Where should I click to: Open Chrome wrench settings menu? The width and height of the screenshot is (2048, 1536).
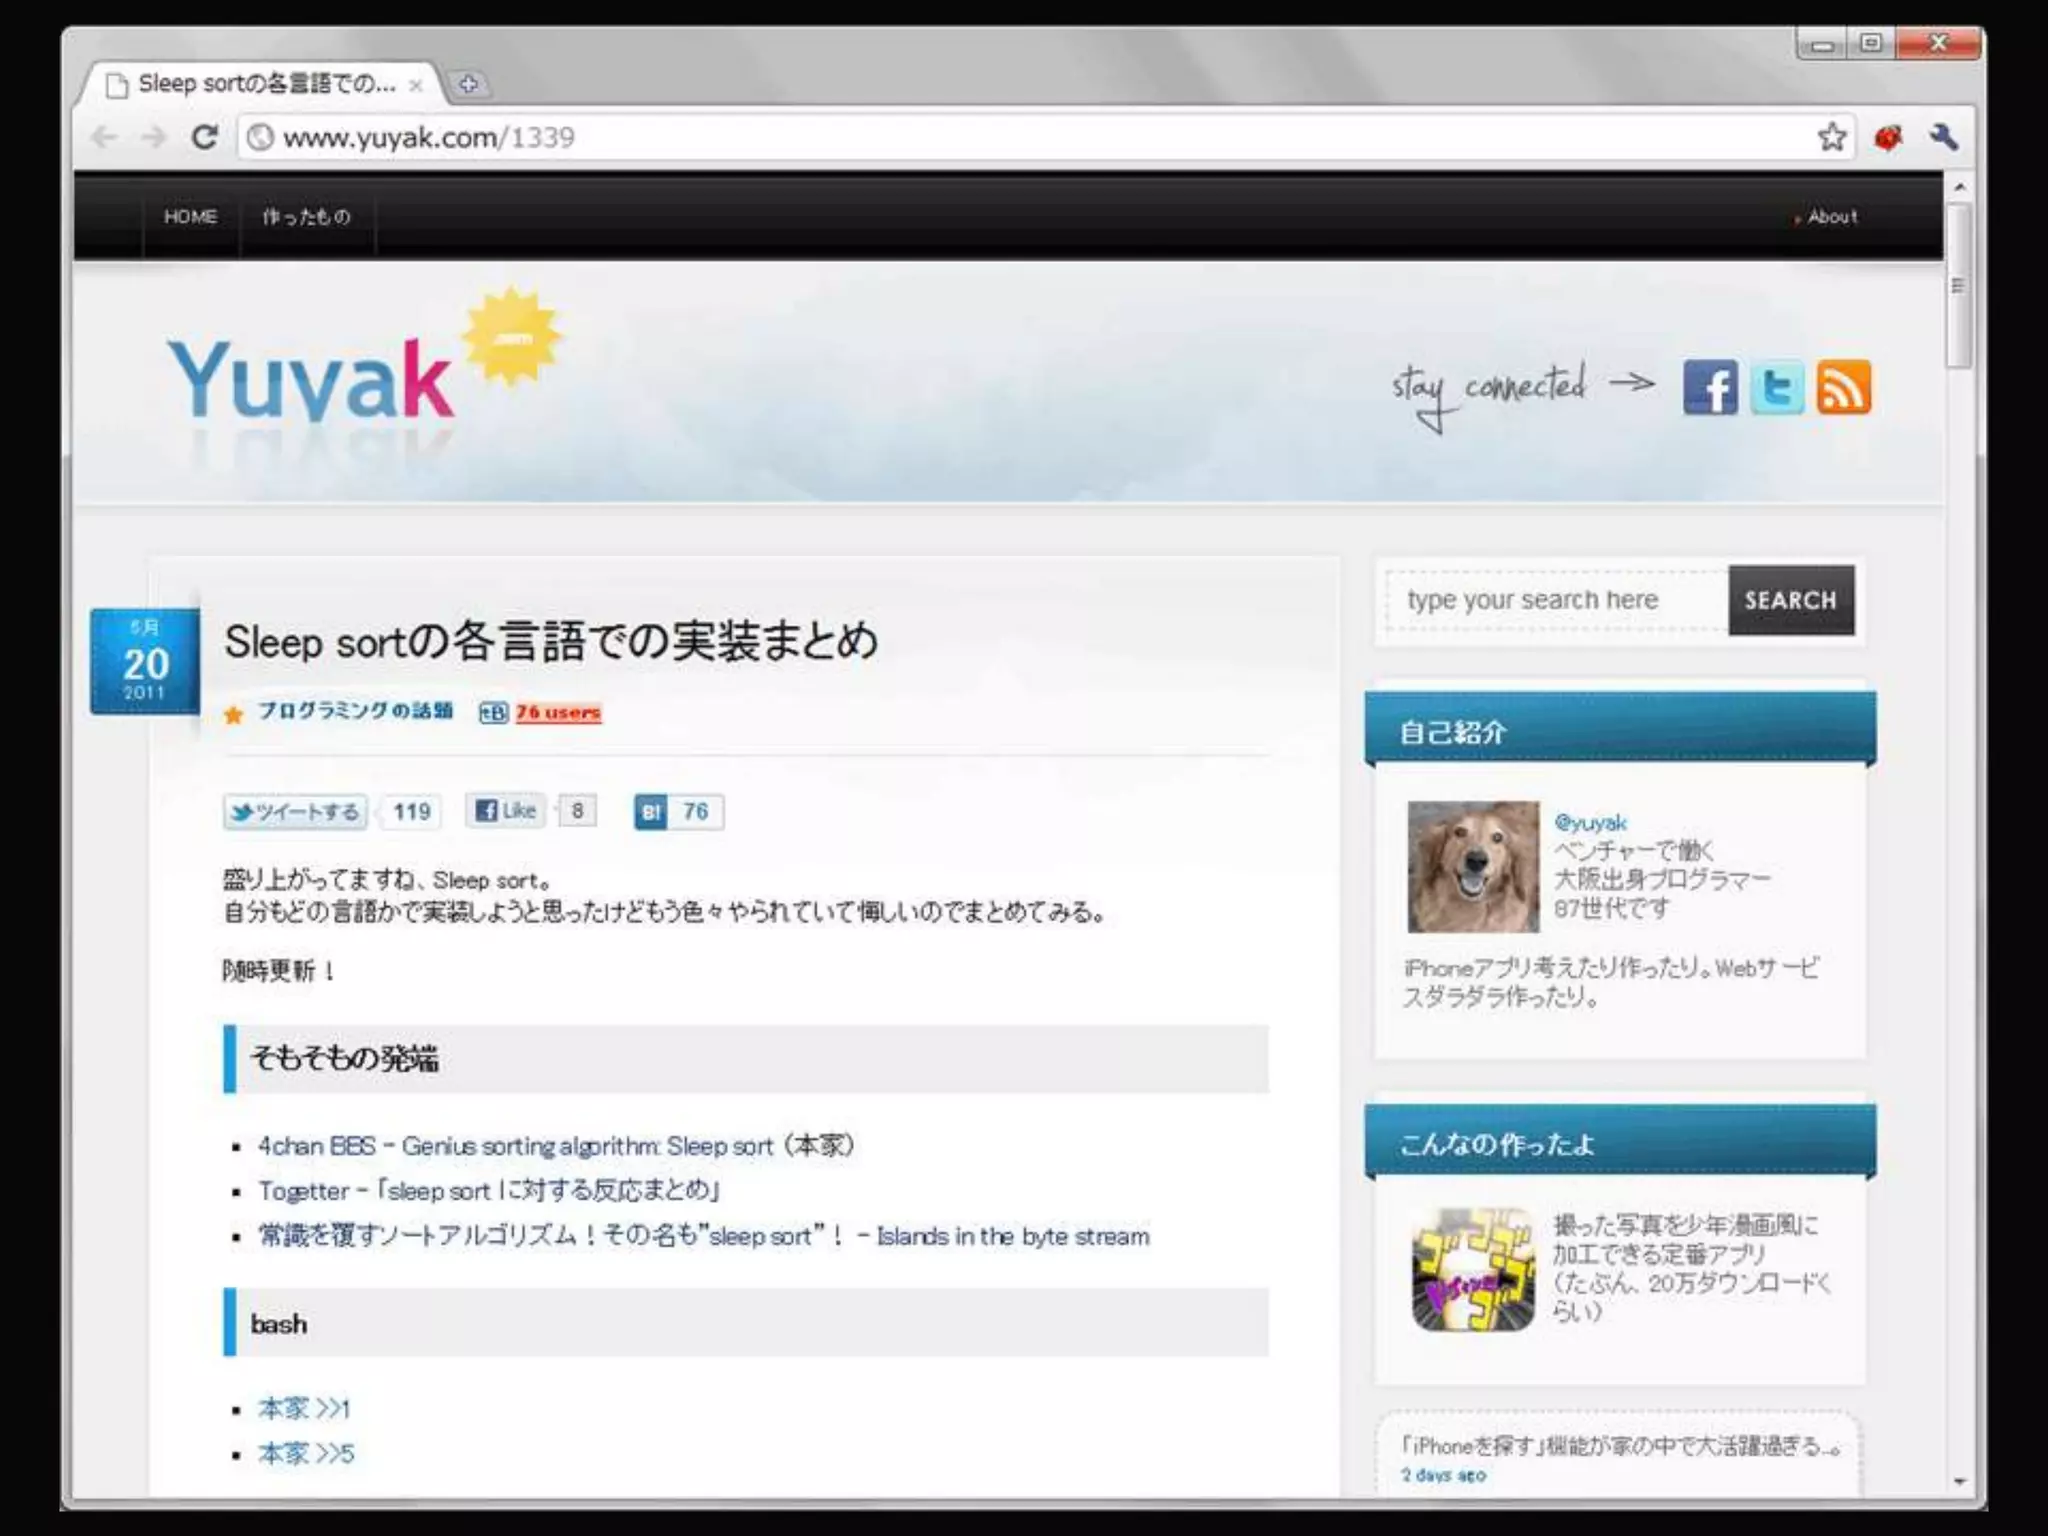coord(1943,137)
